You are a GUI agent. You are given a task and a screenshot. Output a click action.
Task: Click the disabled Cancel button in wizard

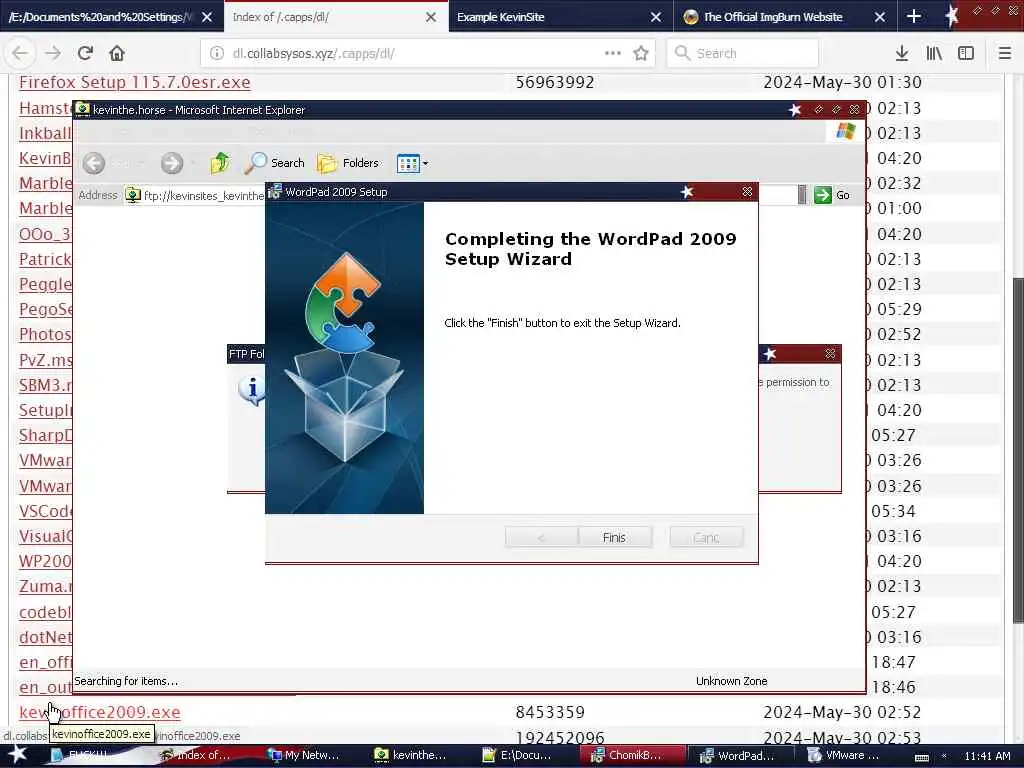(x=706, y=537)
